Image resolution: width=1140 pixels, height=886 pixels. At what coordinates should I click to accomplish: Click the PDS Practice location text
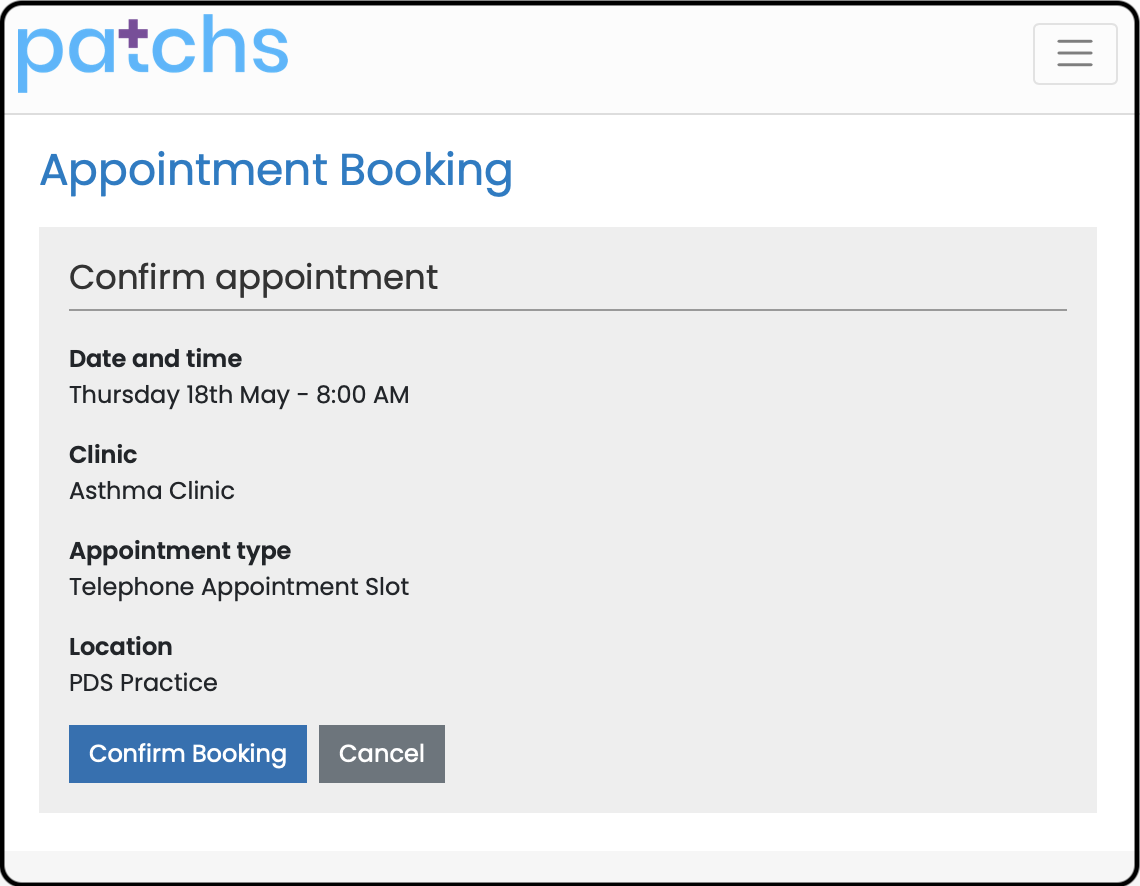(x=143, y=682)
